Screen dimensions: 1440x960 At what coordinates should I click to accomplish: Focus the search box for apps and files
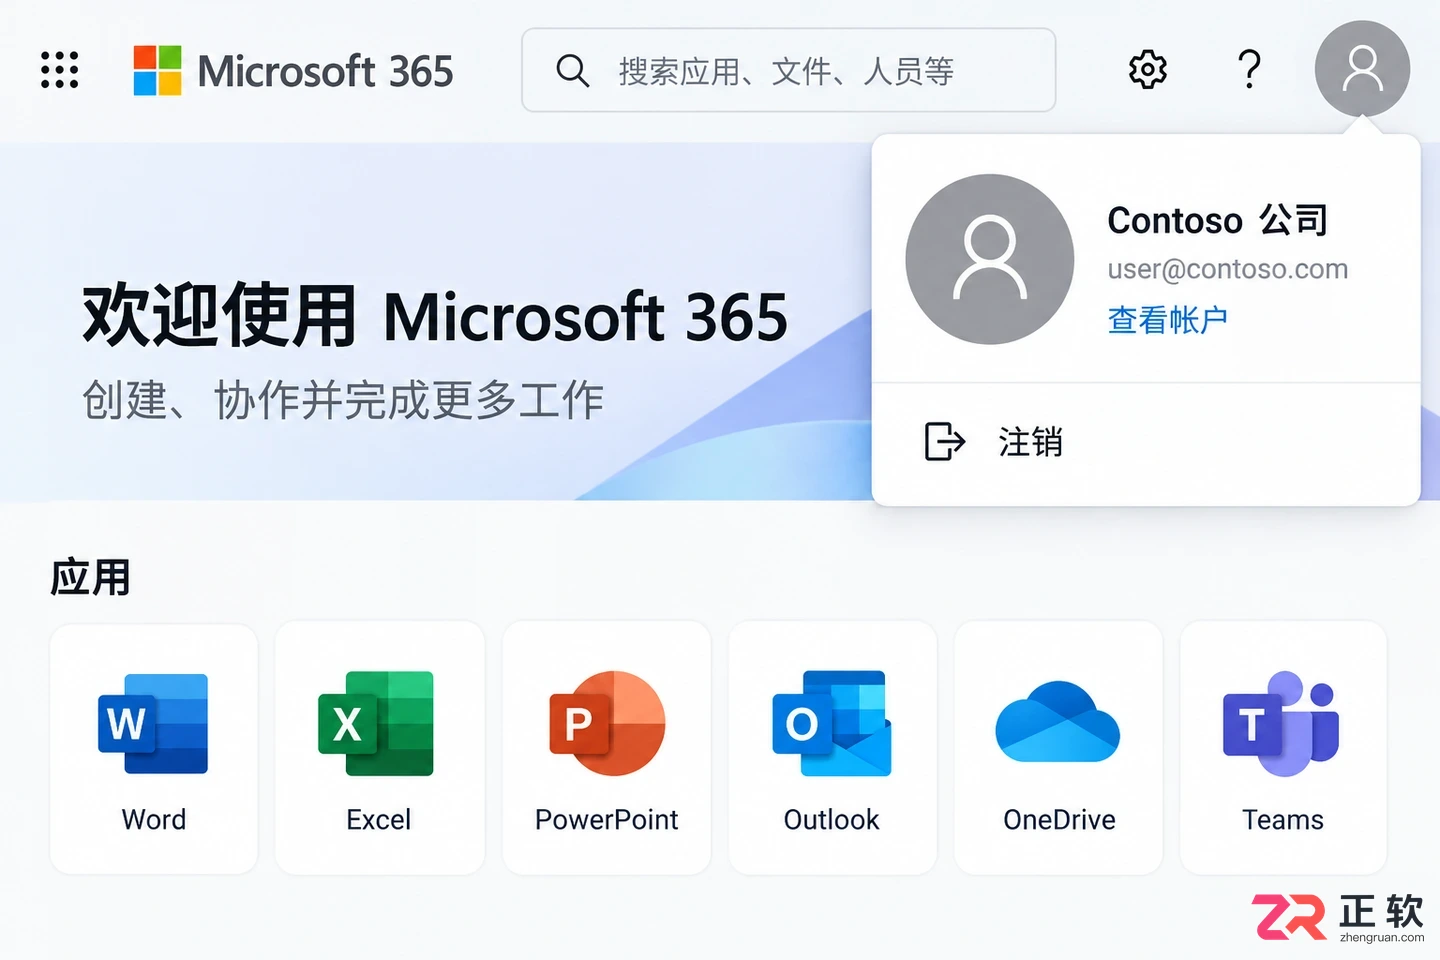pyautogui.click(x=788, y=70)
